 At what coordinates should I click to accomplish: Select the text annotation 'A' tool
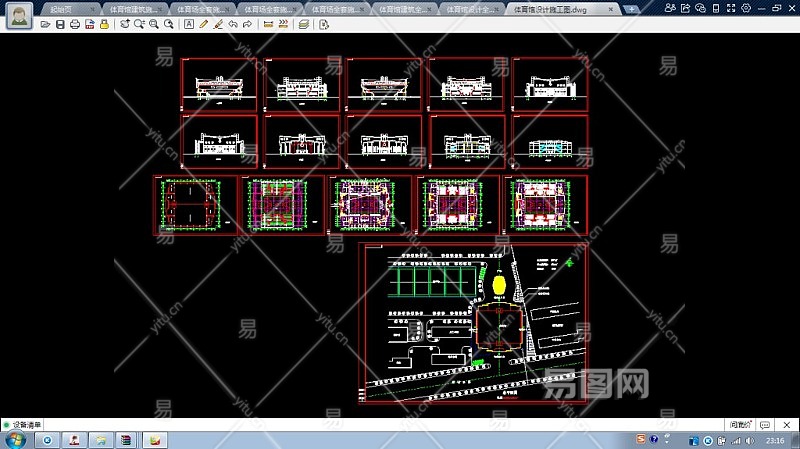pos(189,24)
